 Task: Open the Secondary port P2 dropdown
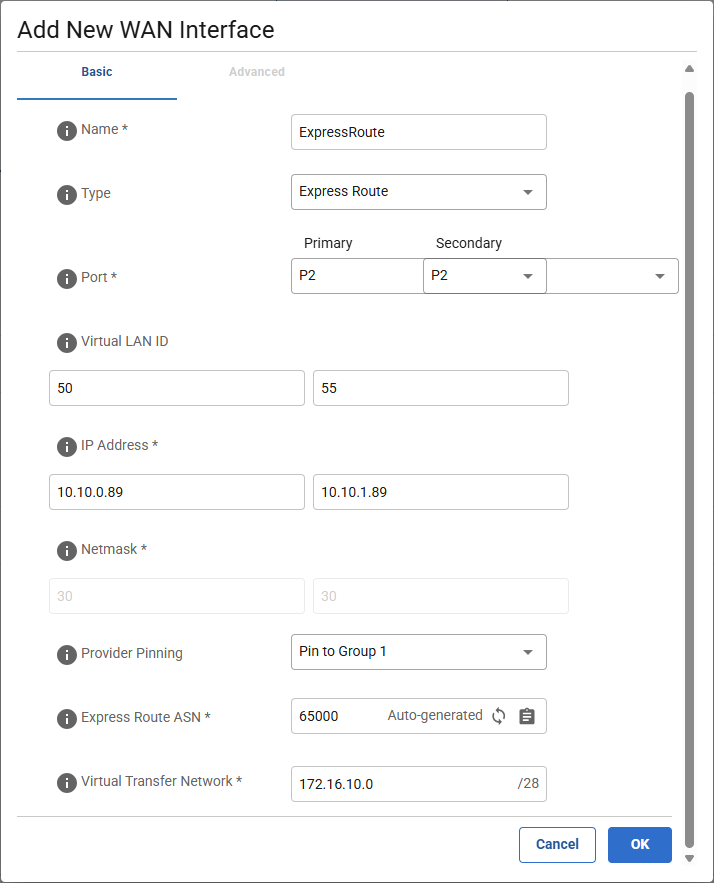click(484, 276)
